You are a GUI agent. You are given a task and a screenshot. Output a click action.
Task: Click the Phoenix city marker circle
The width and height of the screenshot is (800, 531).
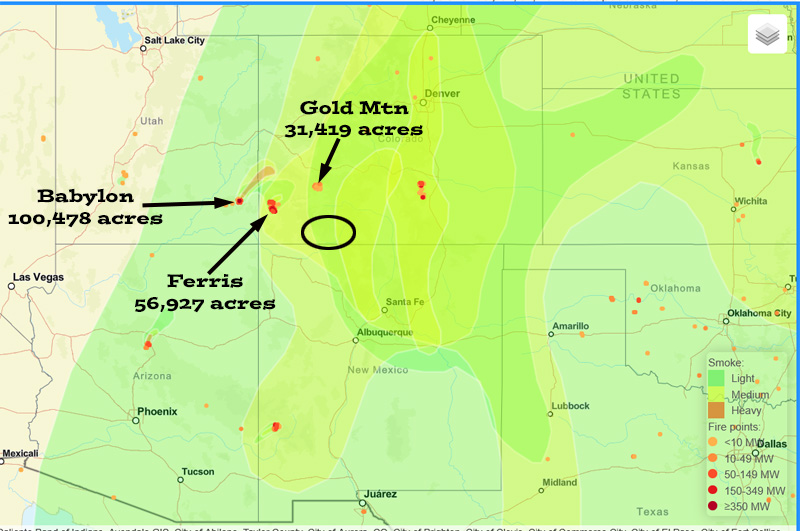(136, 421)
